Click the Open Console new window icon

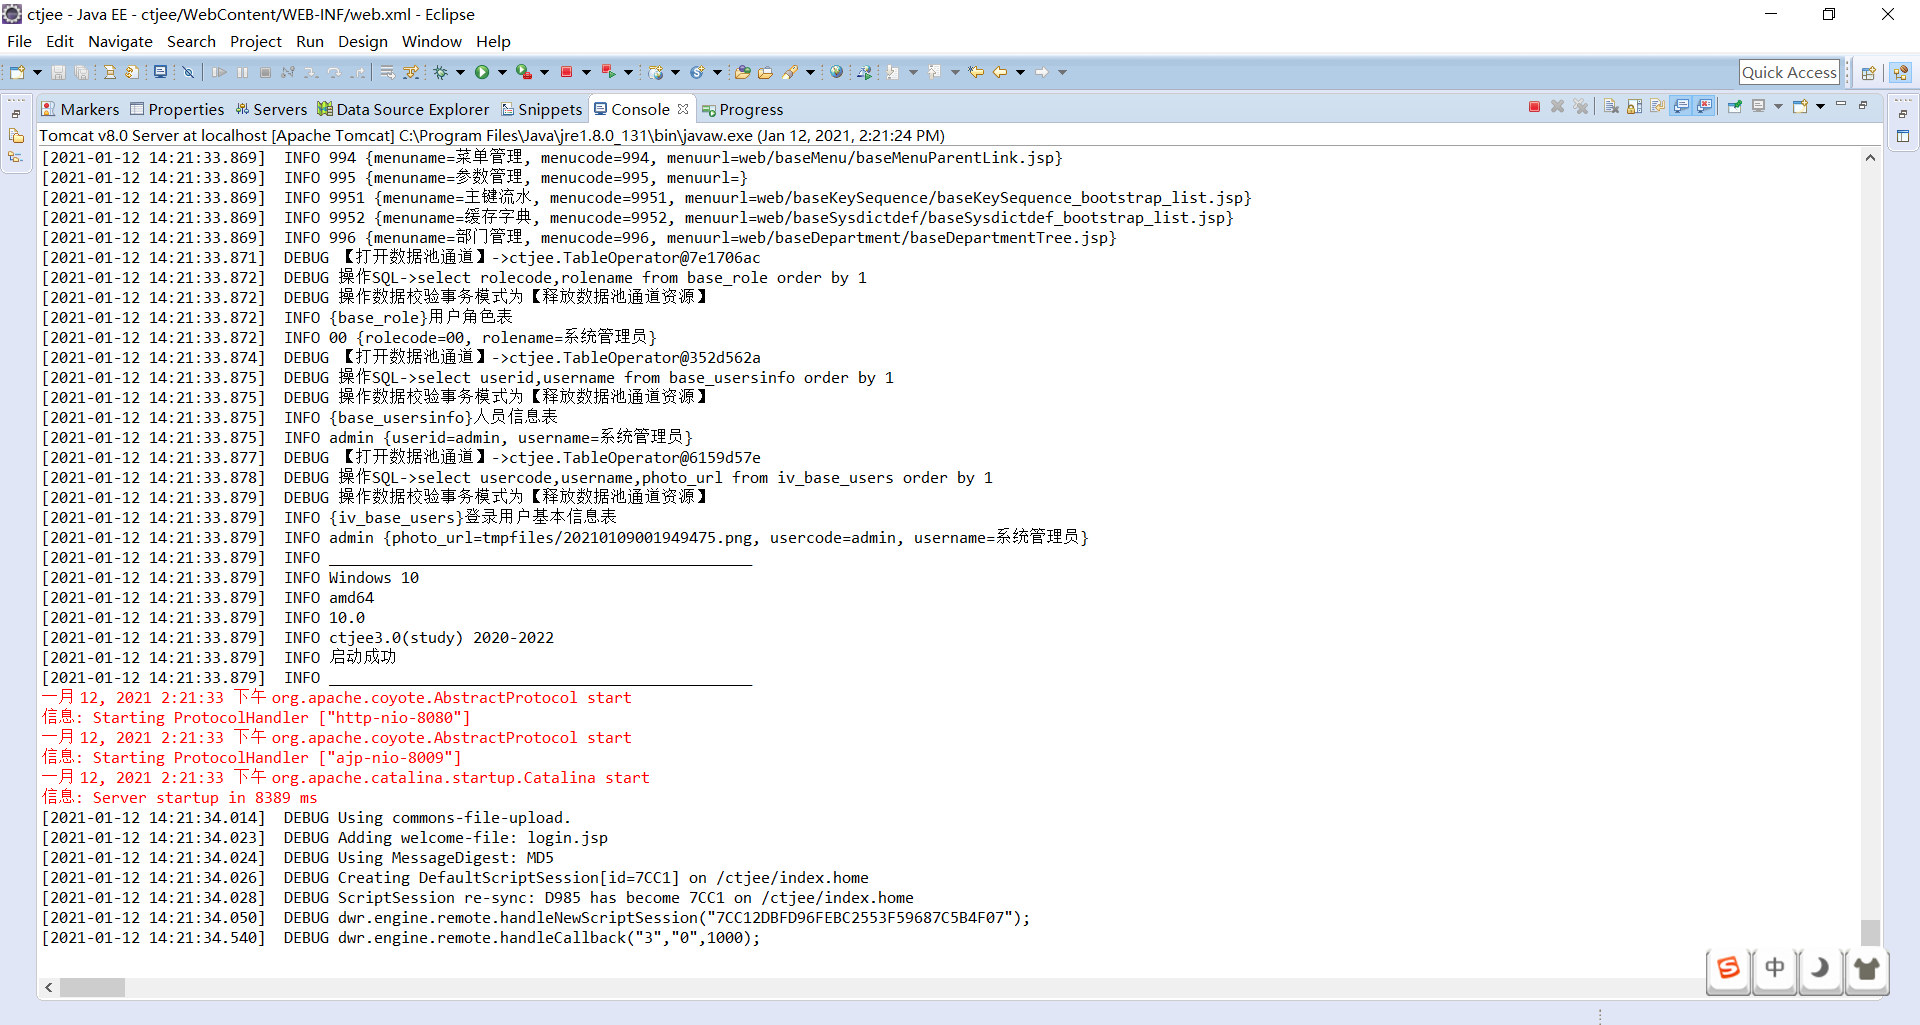click(1800, 106)
